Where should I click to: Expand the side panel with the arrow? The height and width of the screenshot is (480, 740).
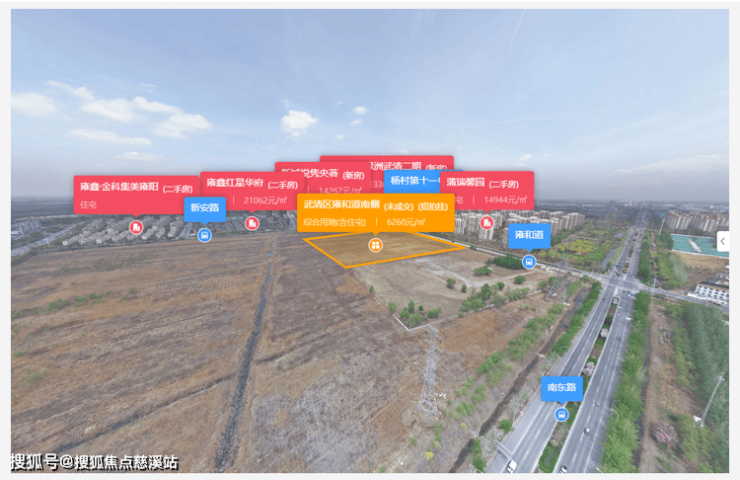point(723,242)
